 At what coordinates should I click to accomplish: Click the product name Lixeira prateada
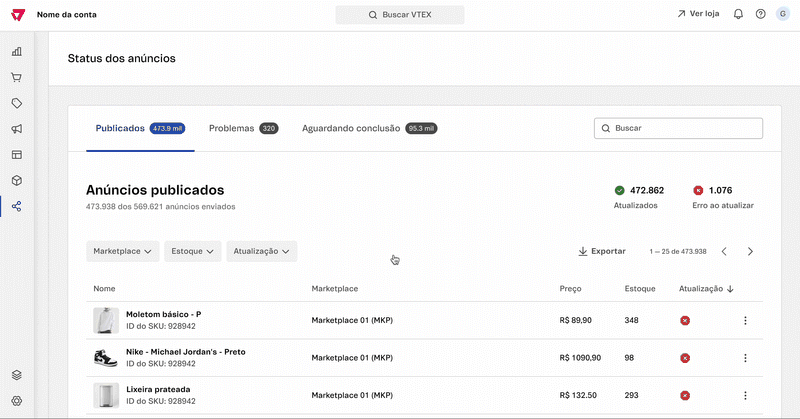point(158,389)
